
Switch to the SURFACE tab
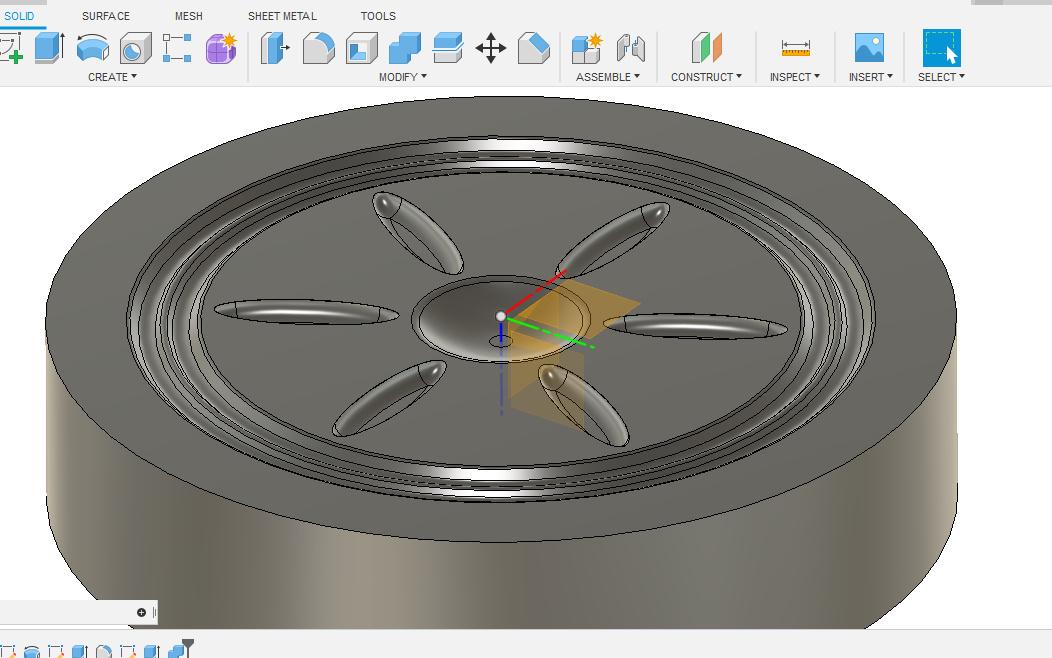(x=108, y=16)
